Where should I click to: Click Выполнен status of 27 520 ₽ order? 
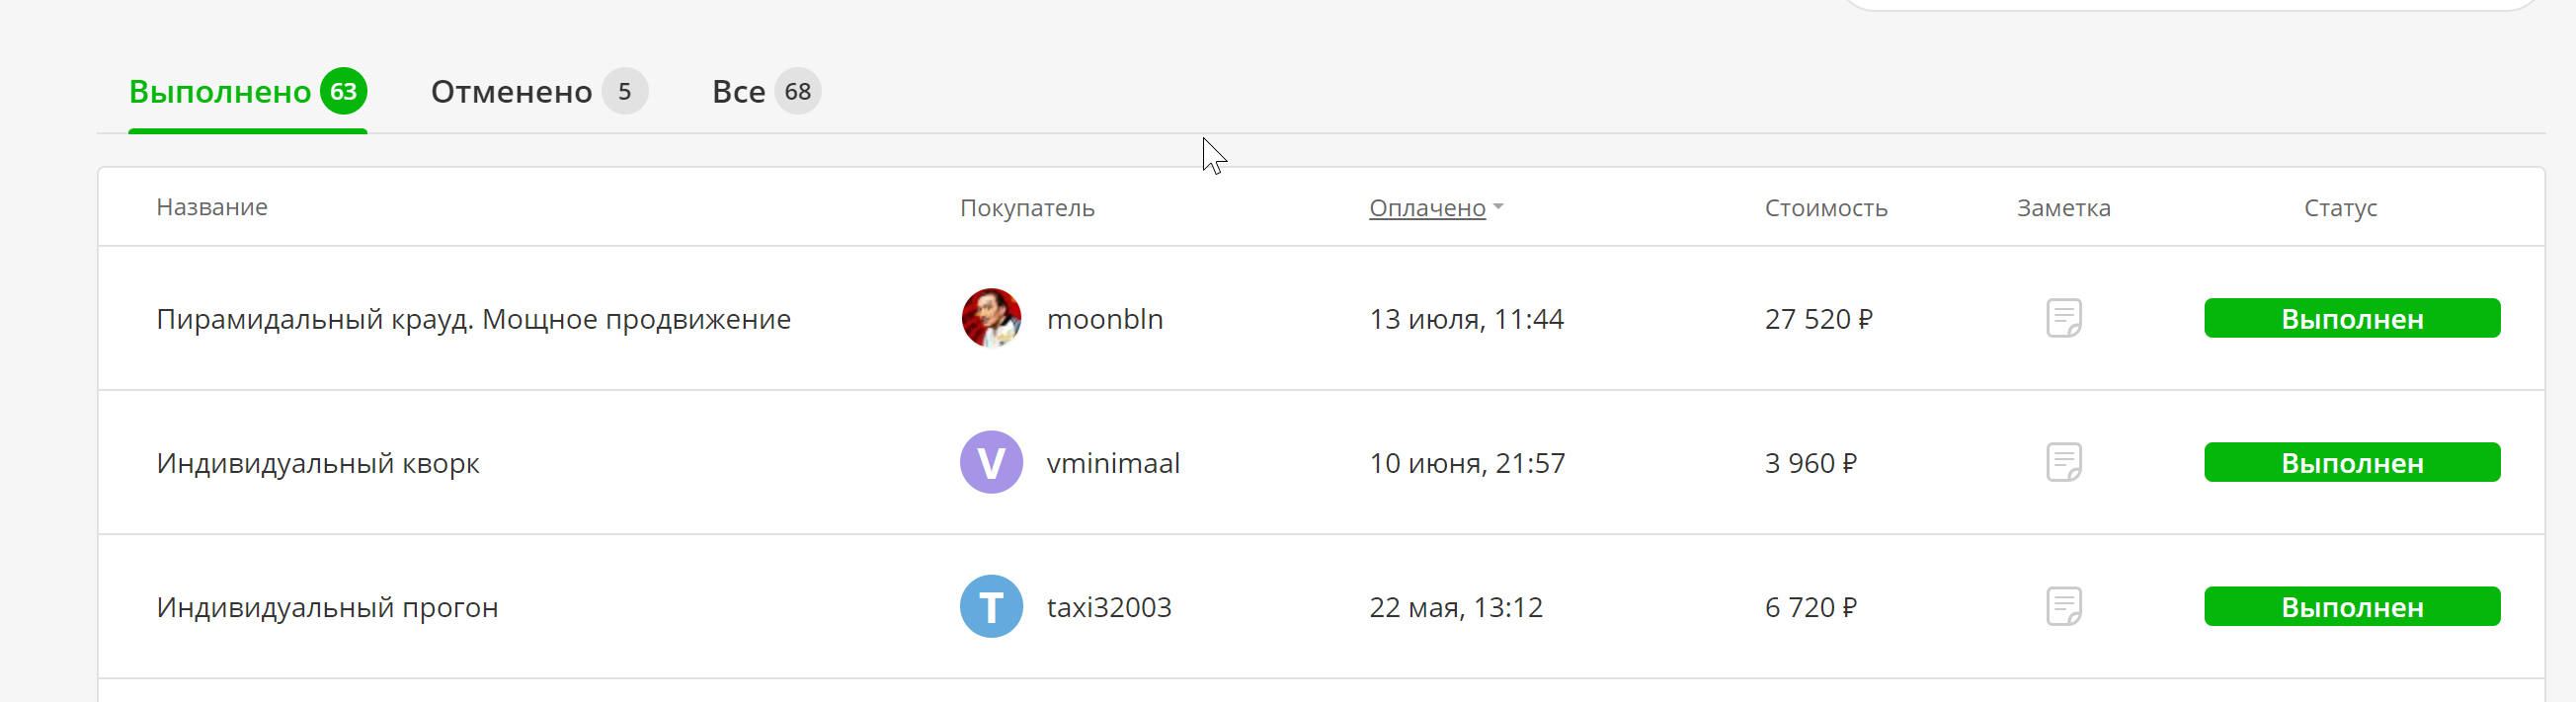[x=2351, y=318]
